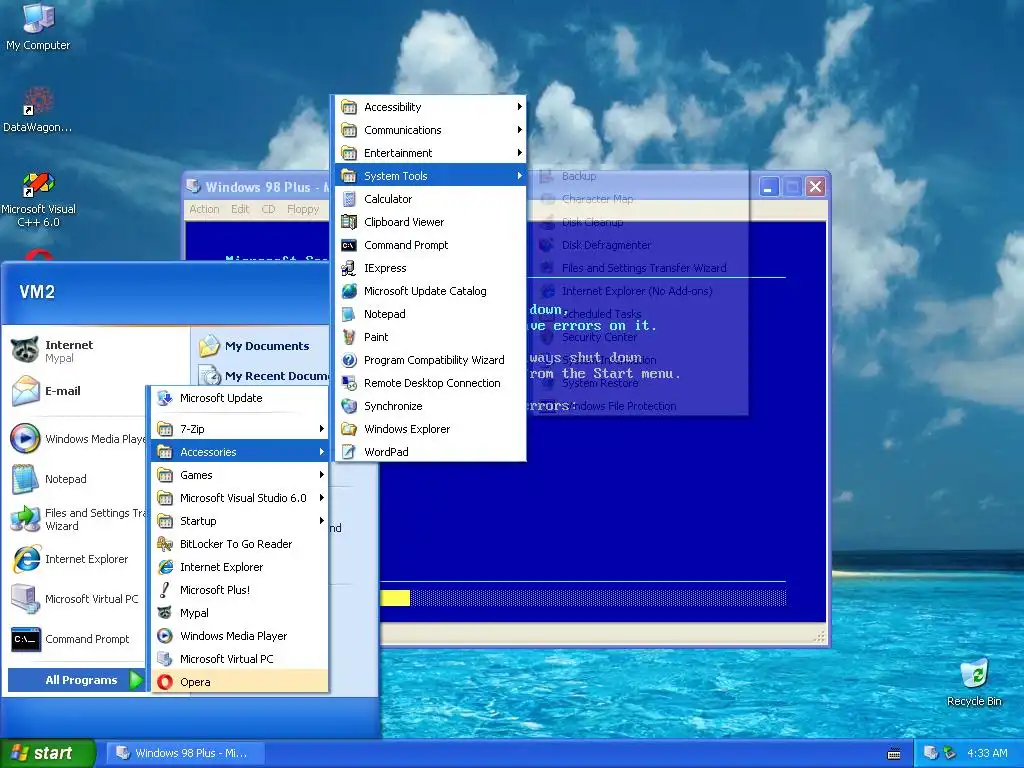The width and height of the screenshot is (1024, 768).
Task: Open My Recent Documents in start menu
Action: 263,376
